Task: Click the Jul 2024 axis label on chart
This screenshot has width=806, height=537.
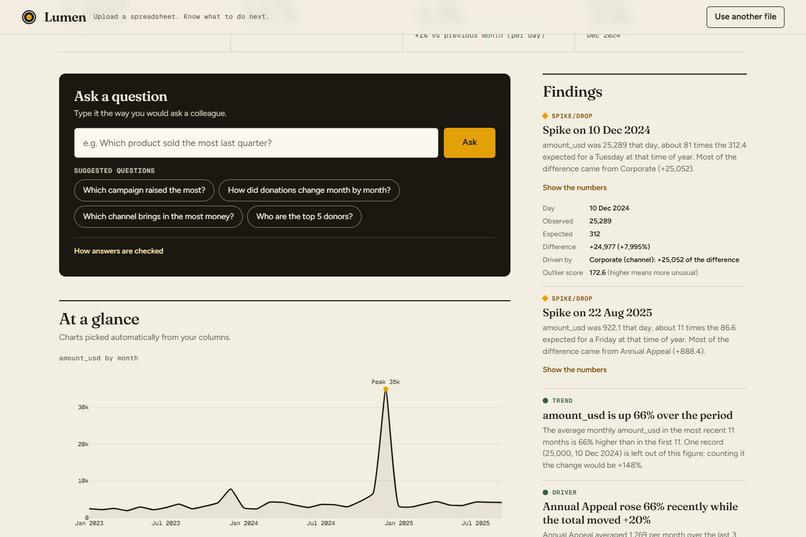Action: click(x=321, y=523)
